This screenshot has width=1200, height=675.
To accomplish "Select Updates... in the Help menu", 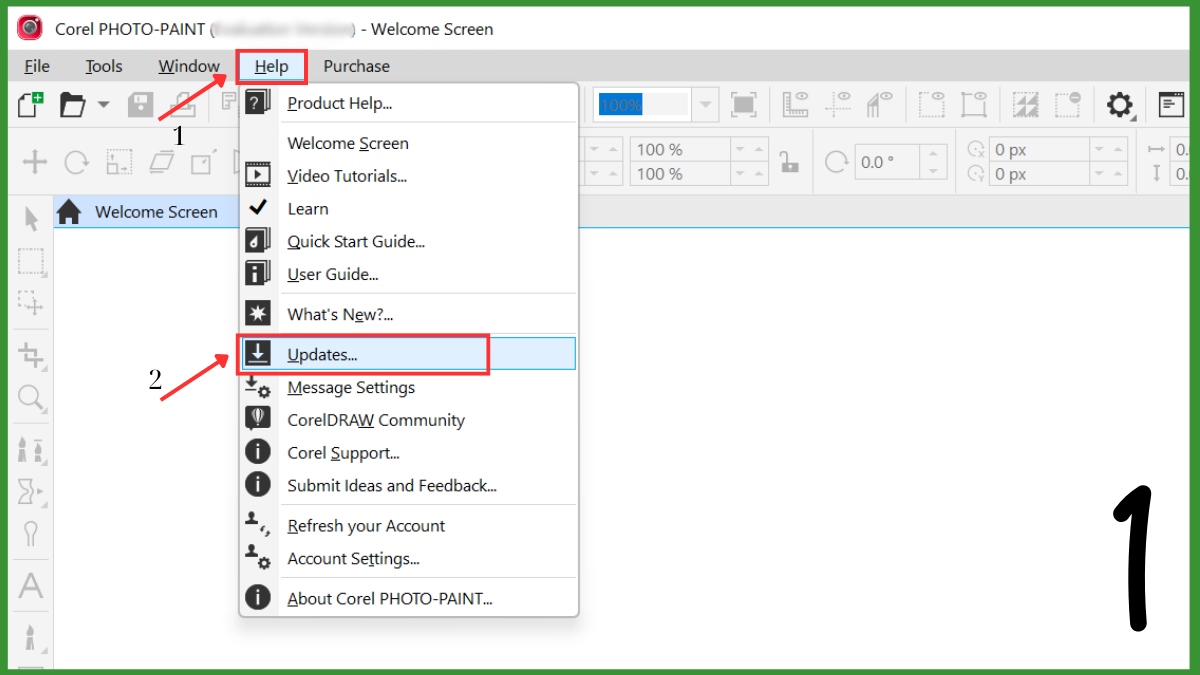I will pos(408,354).
